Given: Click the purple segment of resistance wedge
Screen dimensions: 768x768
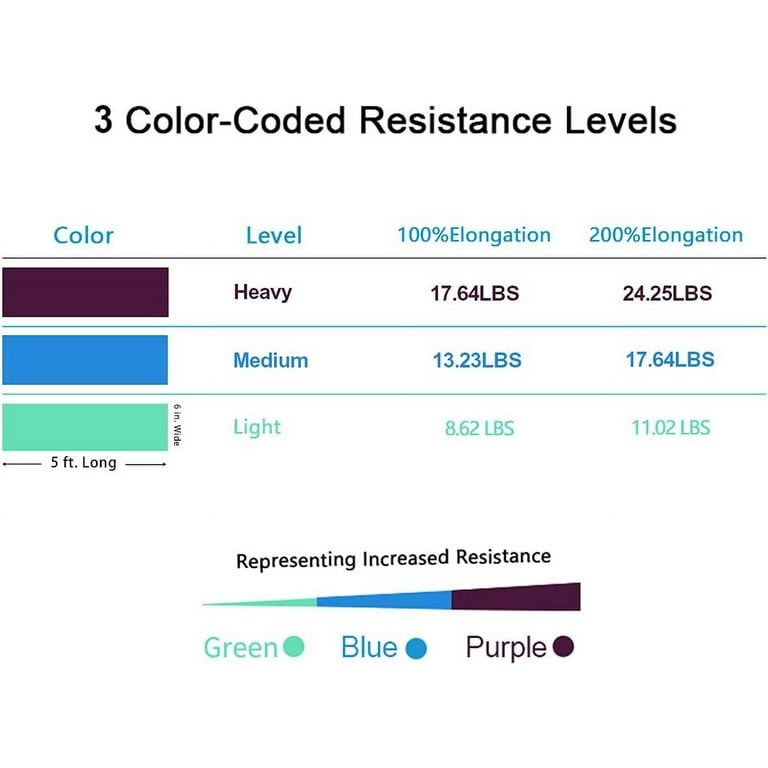Looking at the screenshot, I should (x=516, y=597).
